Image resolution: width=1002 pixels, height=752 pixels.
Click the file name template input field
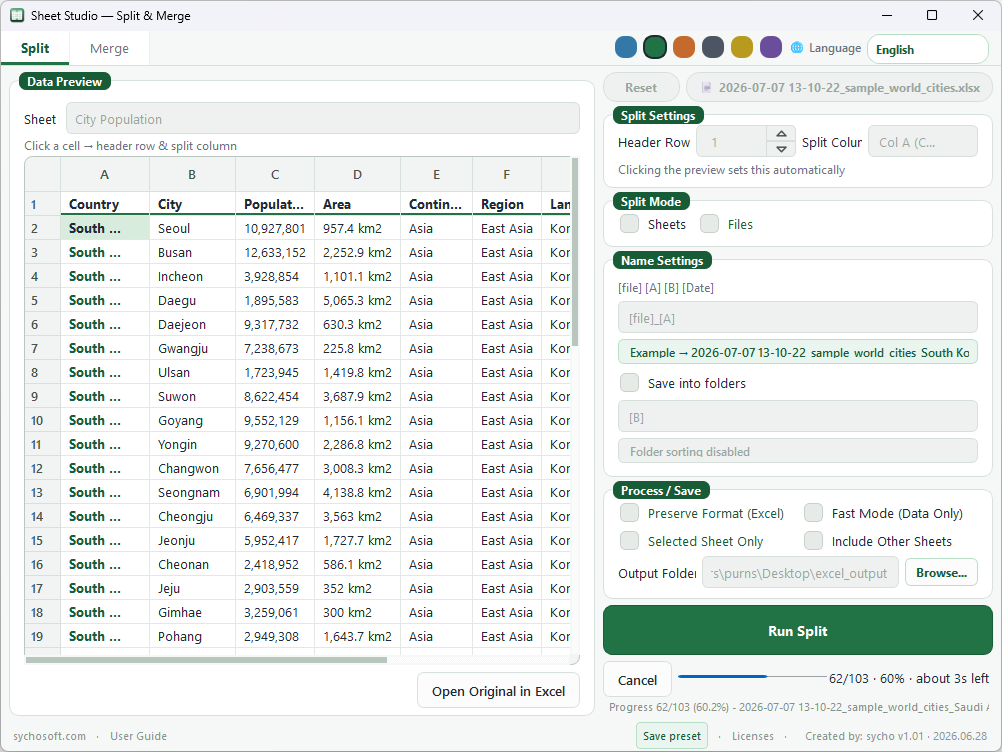point(797,318)
